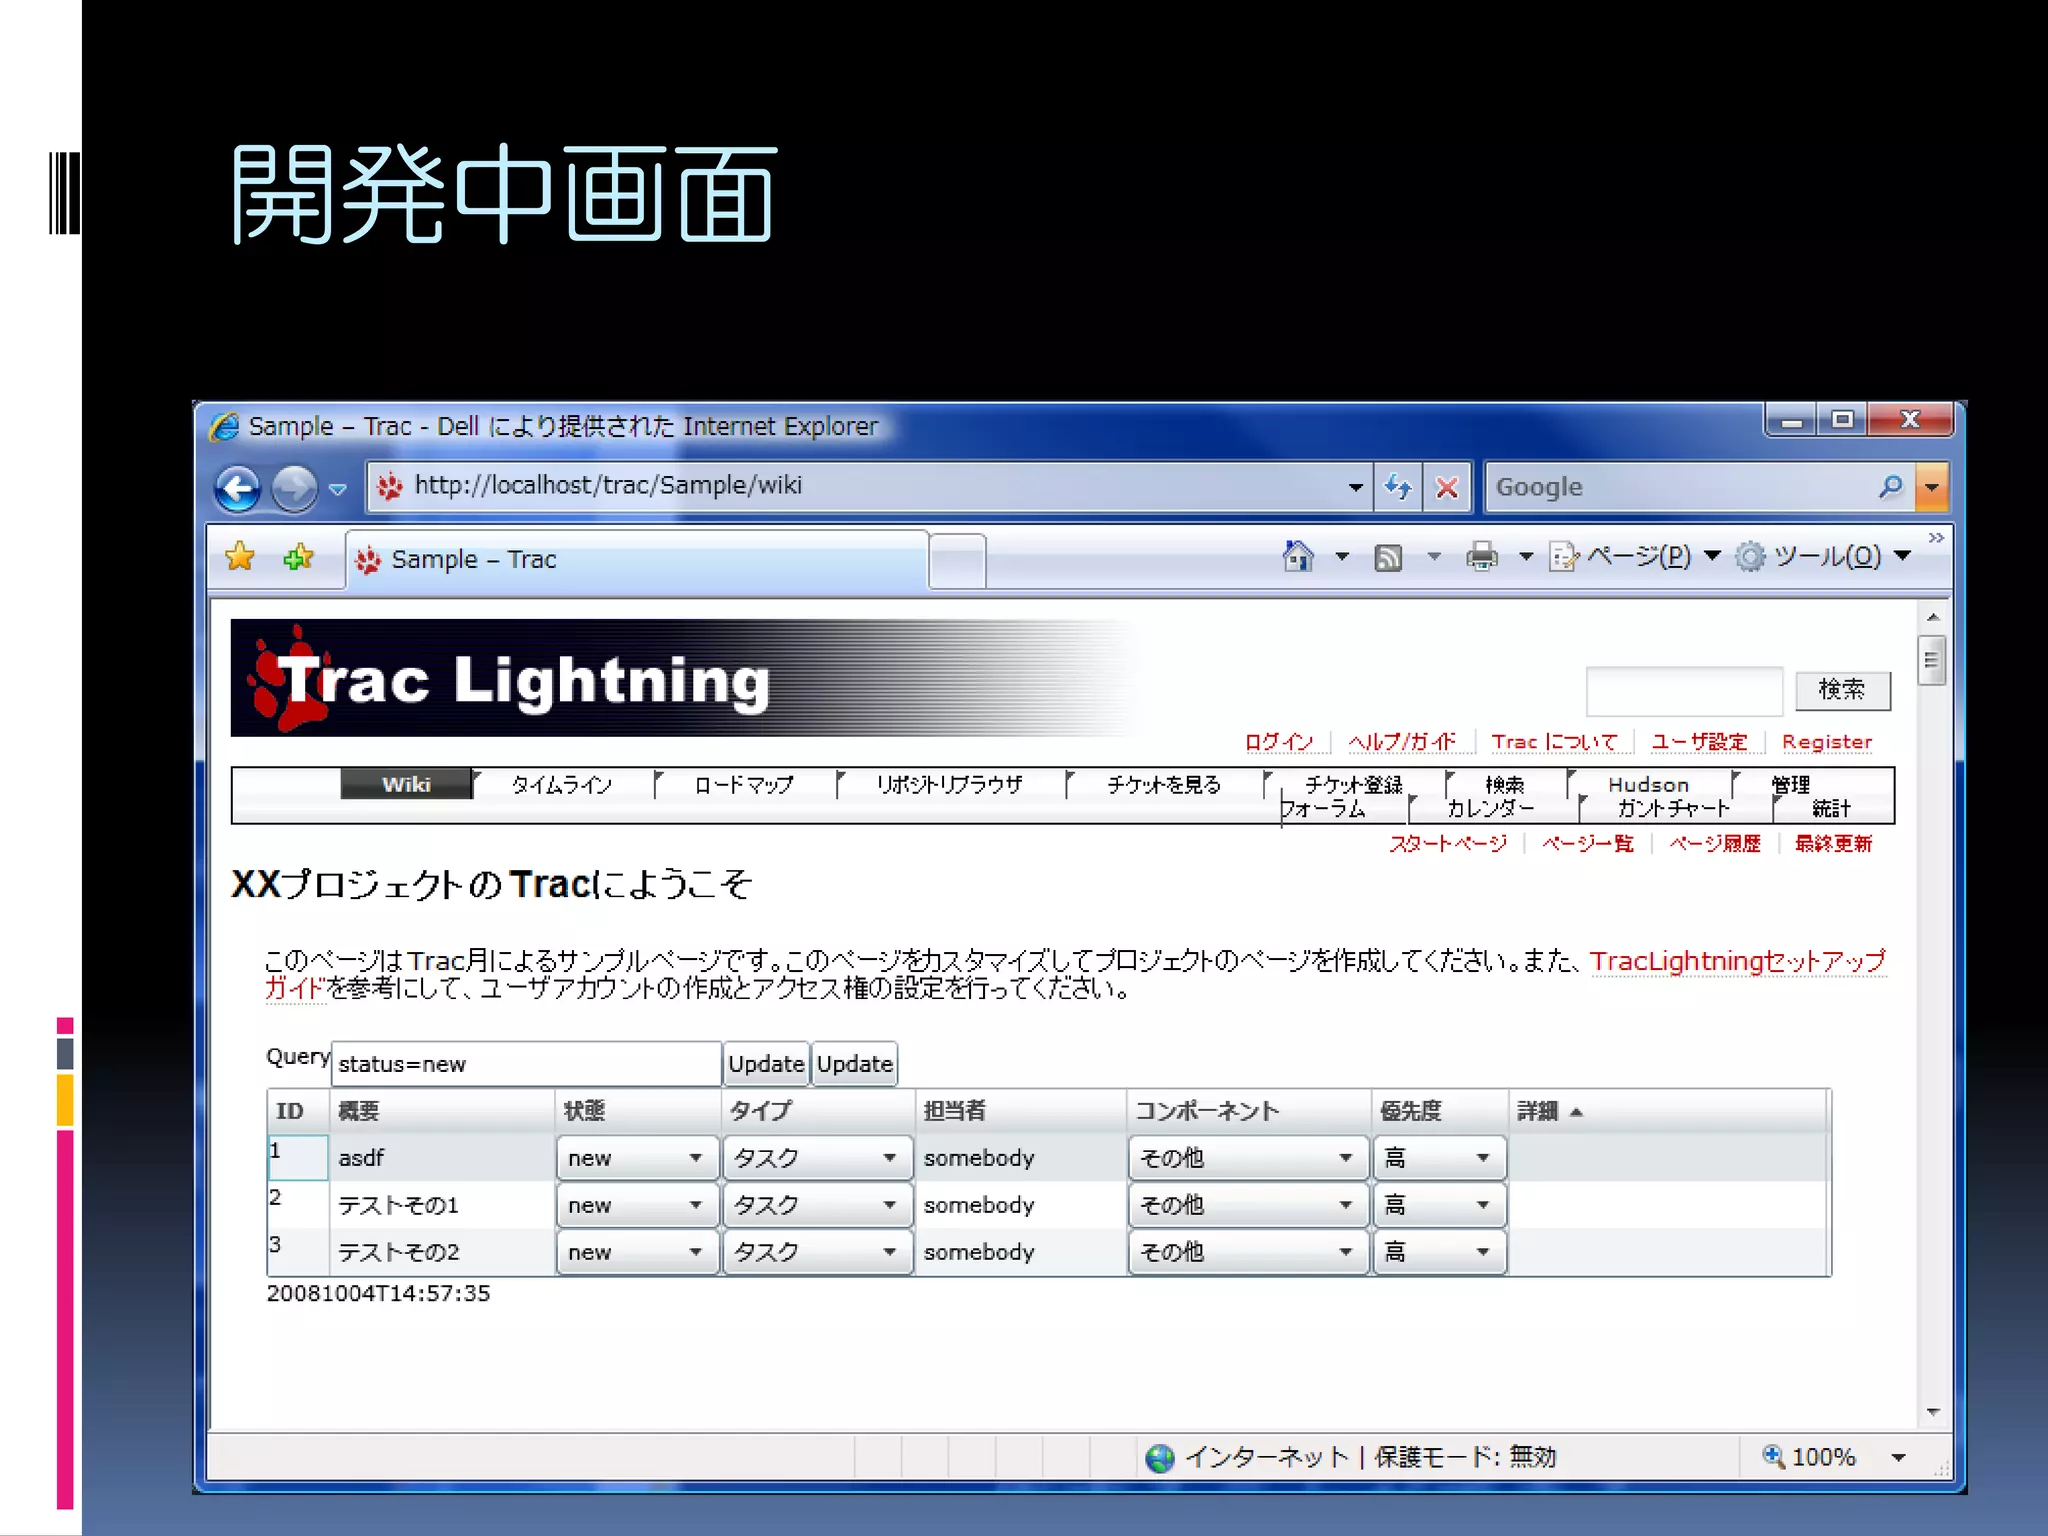Click the Favorites star icon
Image resolution: width=2048 pixels, height=1536 pixels.
pos(240,557)
